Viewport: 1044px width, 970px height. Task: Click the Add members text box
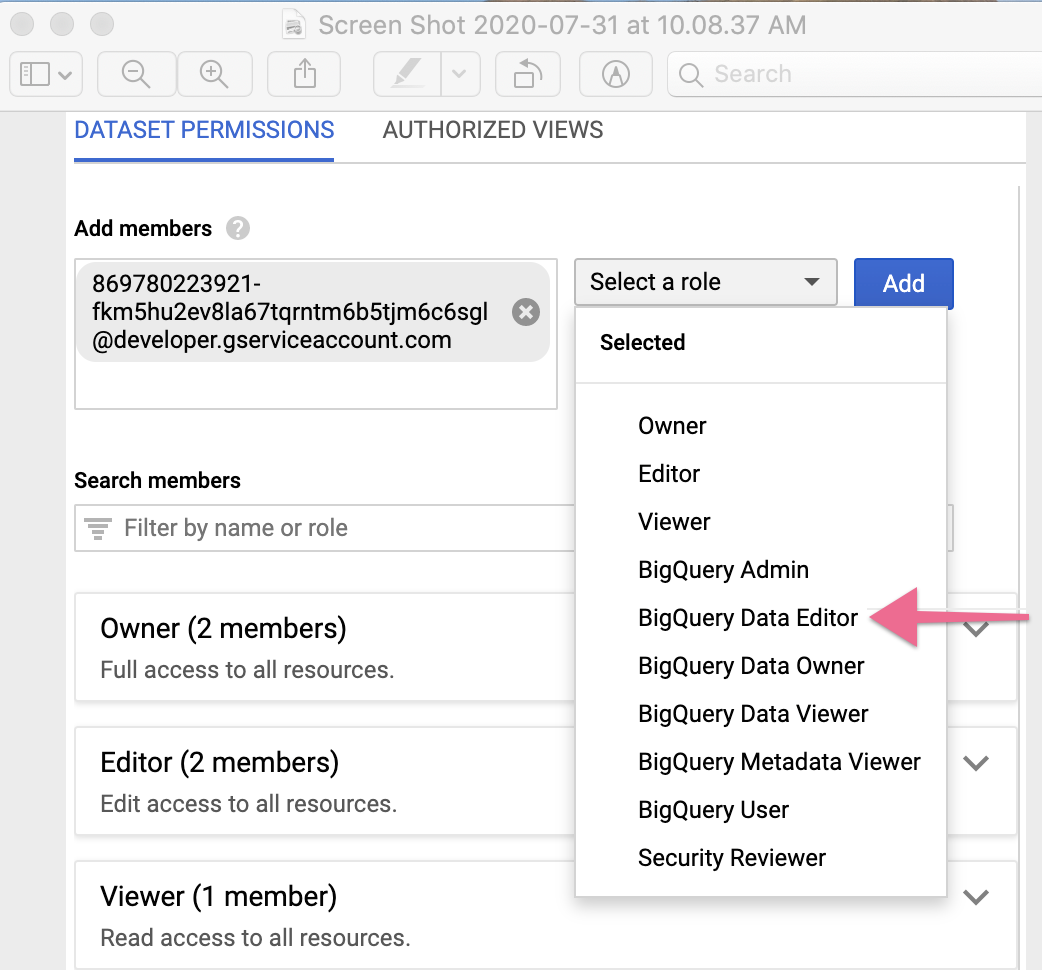[316, 334]
